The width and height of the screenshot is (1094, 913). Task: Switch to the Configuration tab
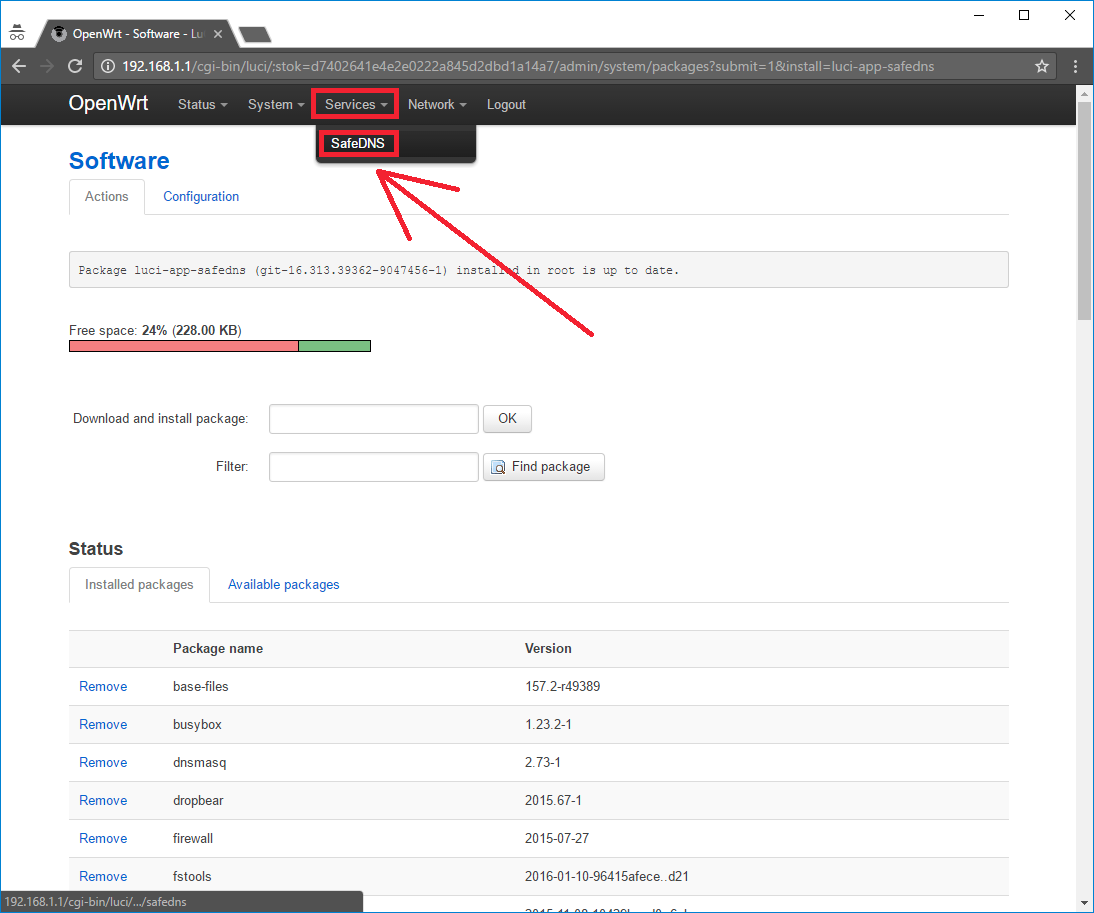(201, 197)
